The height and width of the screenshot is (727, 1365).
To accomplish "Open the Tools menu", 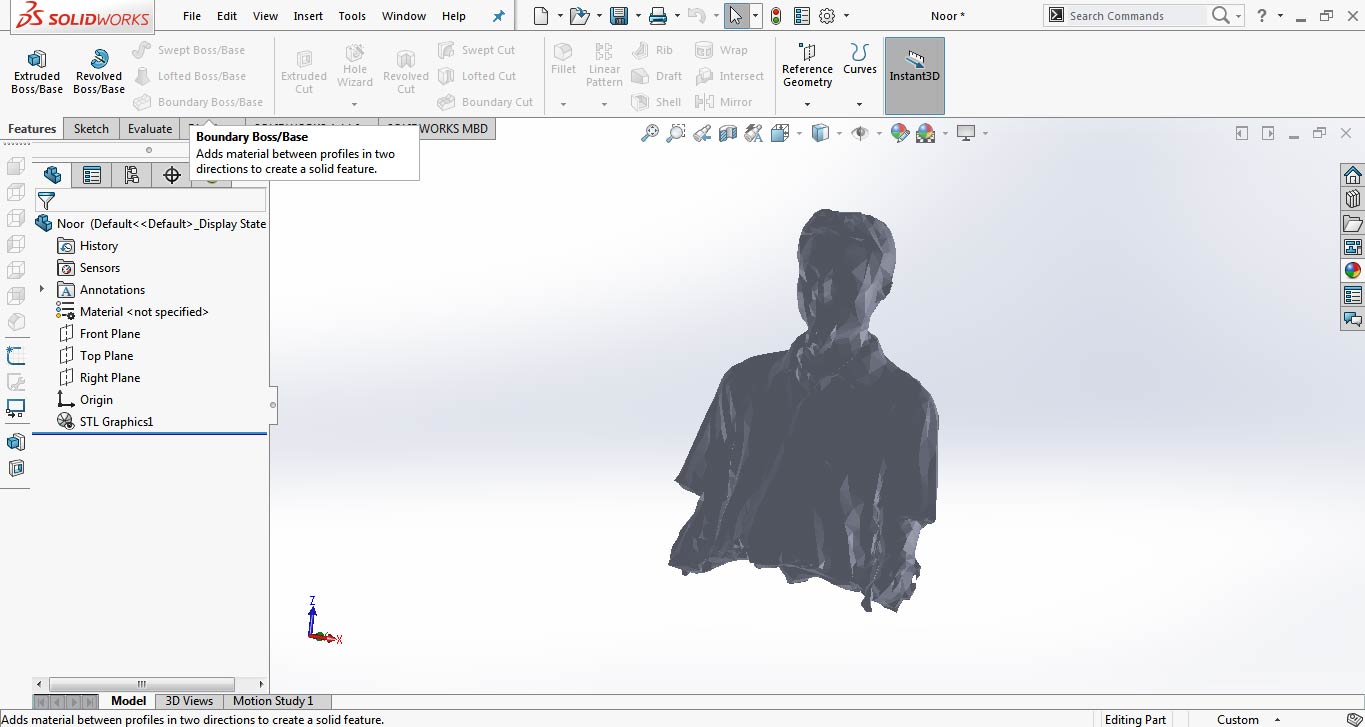I will (x=352, y=16).
